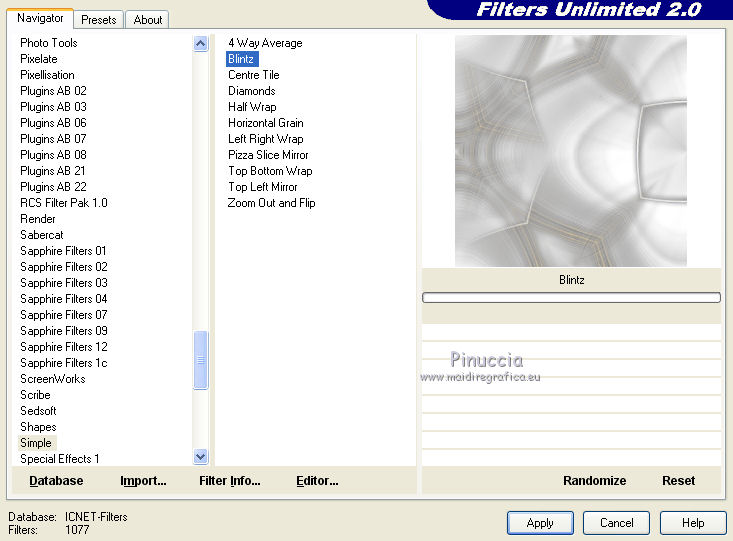Reset the filter parameters
This screenshot has width=733, height=541.
[678, 481]
